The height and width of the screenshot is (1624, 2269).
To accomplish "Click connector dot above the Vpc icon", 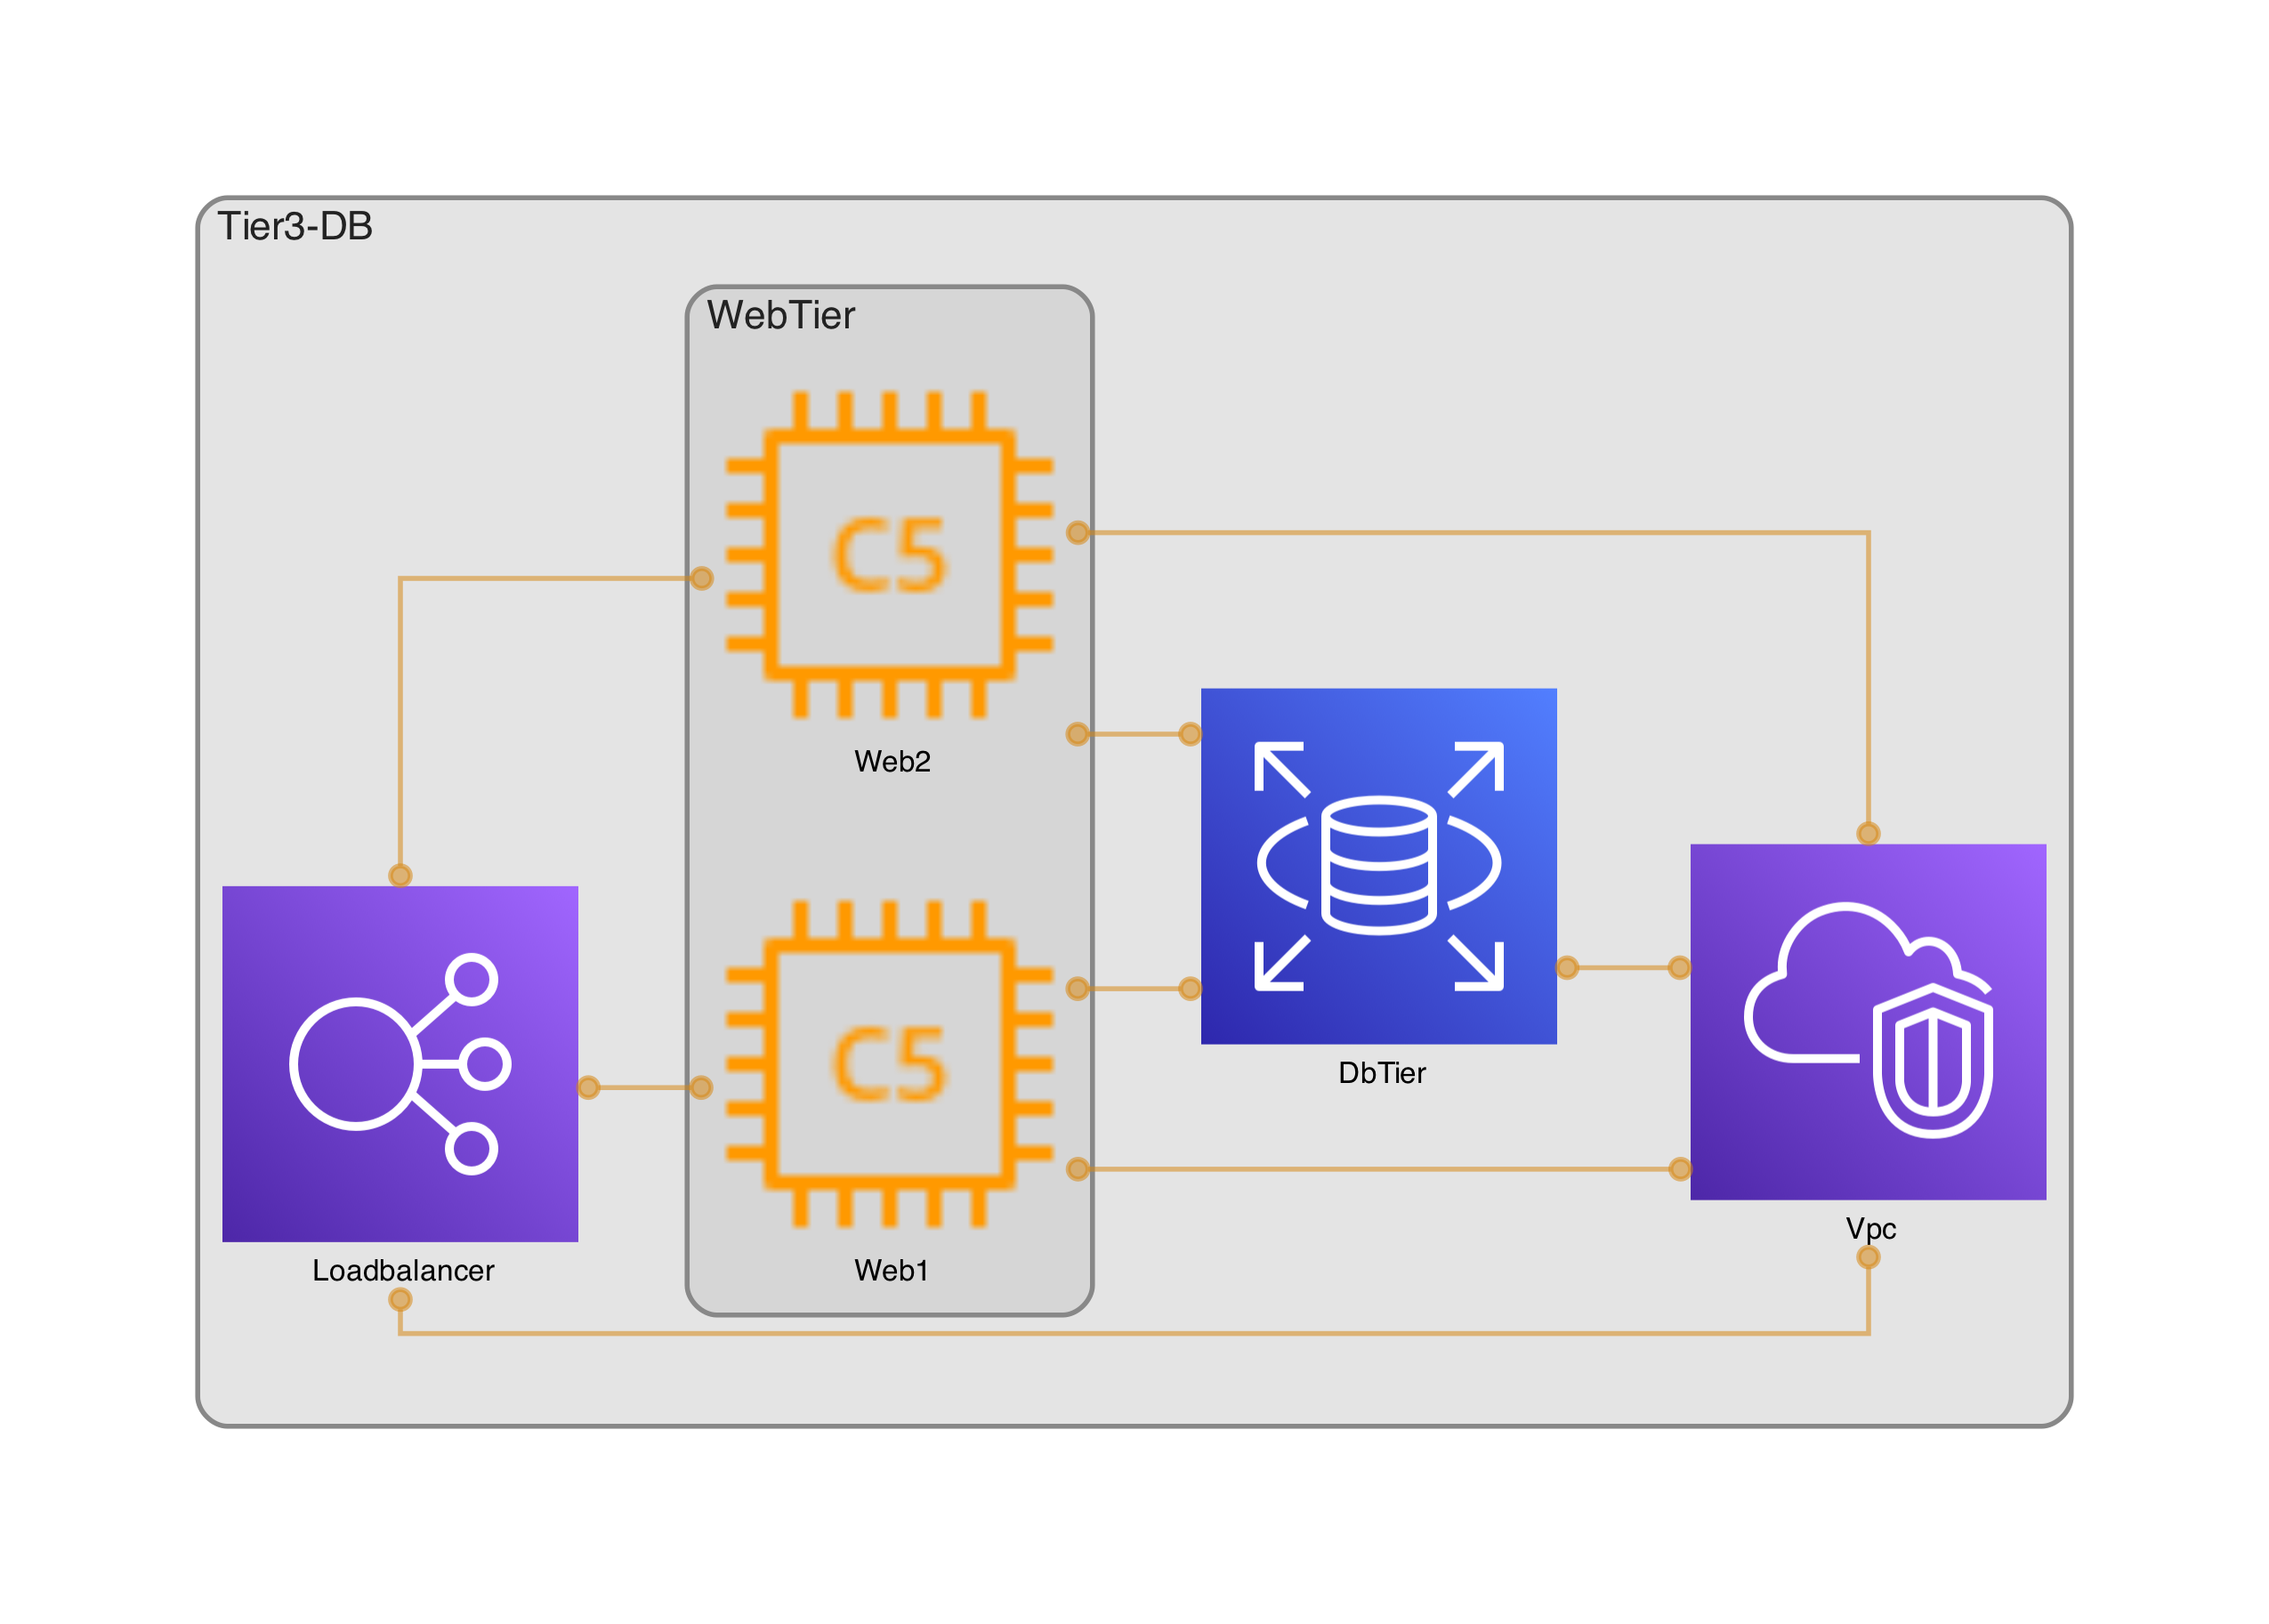I will click(1867, 833).
